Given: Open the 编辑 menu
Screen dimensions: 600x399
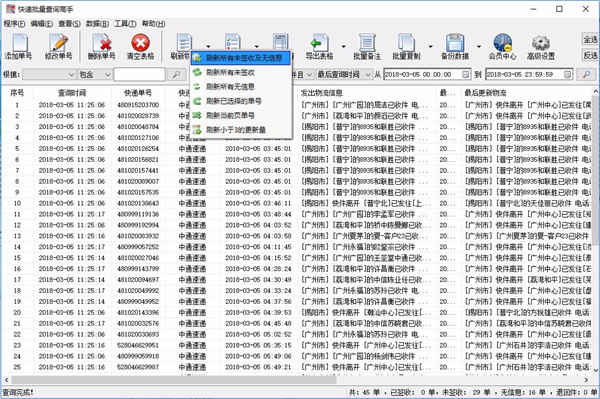Looking at the screenshot, I should coord(41,24).
